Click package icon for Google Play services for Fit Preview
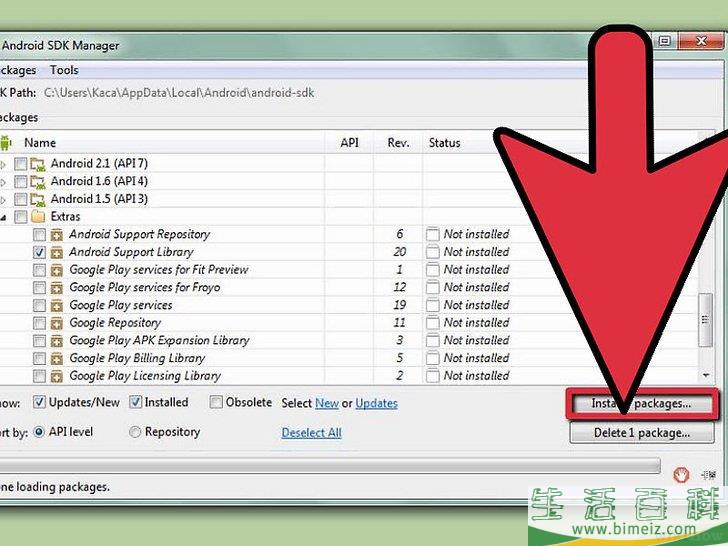 (57, 270)
